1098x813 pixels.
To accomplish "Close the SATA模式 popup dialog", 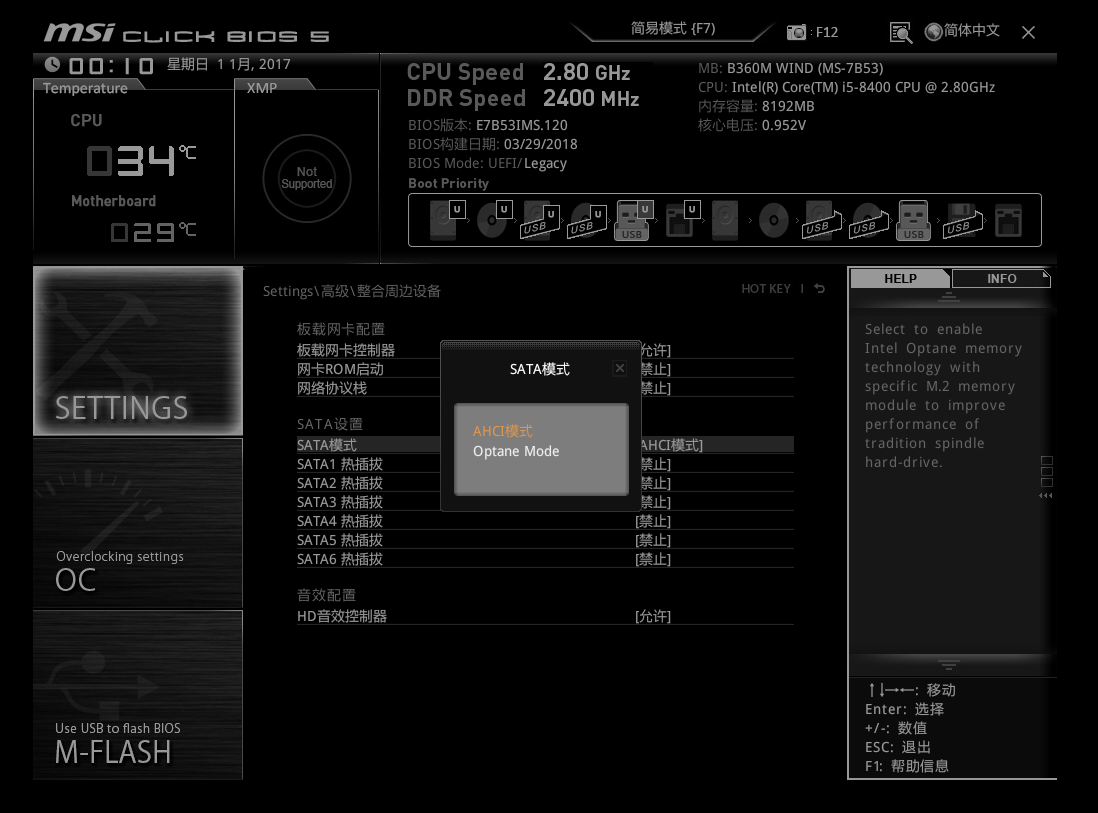I will (620, 368).
